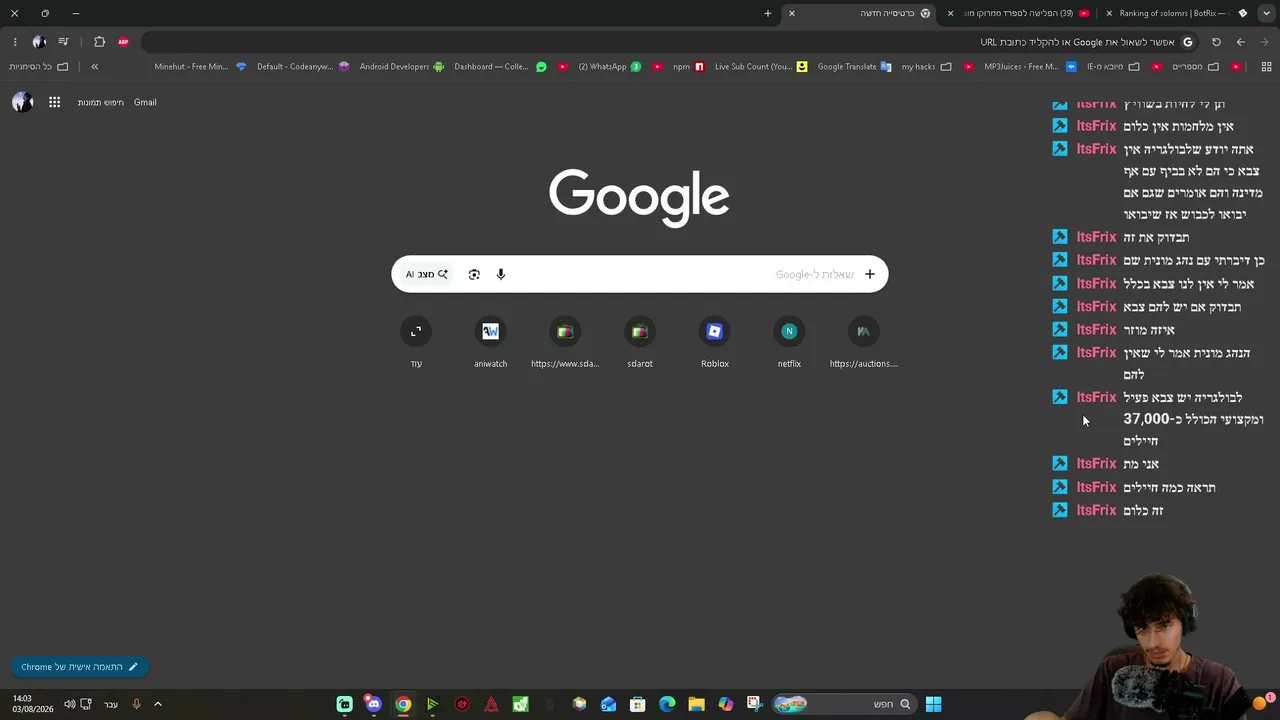Open the aniwatch shortcut

click(490, 343)
